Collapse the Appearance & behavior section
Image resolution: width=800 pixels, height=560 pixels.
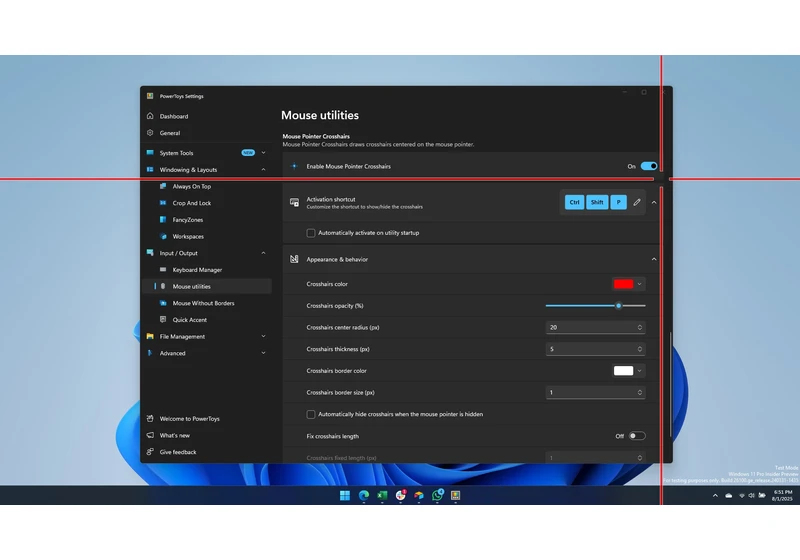coord(654,259)
